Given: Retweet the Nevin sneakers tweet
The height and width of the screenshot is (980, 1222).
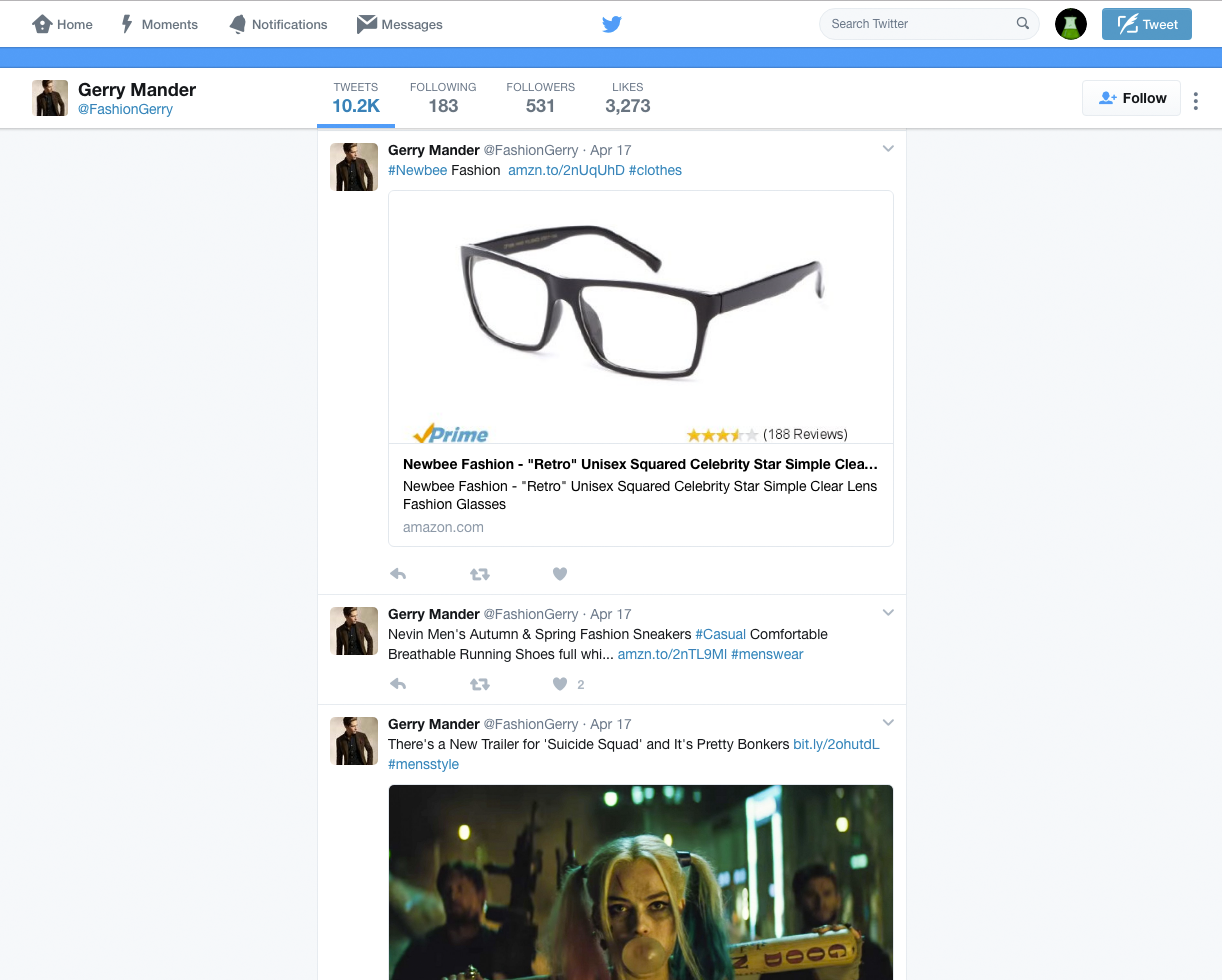Looking at the screenshot, I should [x=480, y=684].
